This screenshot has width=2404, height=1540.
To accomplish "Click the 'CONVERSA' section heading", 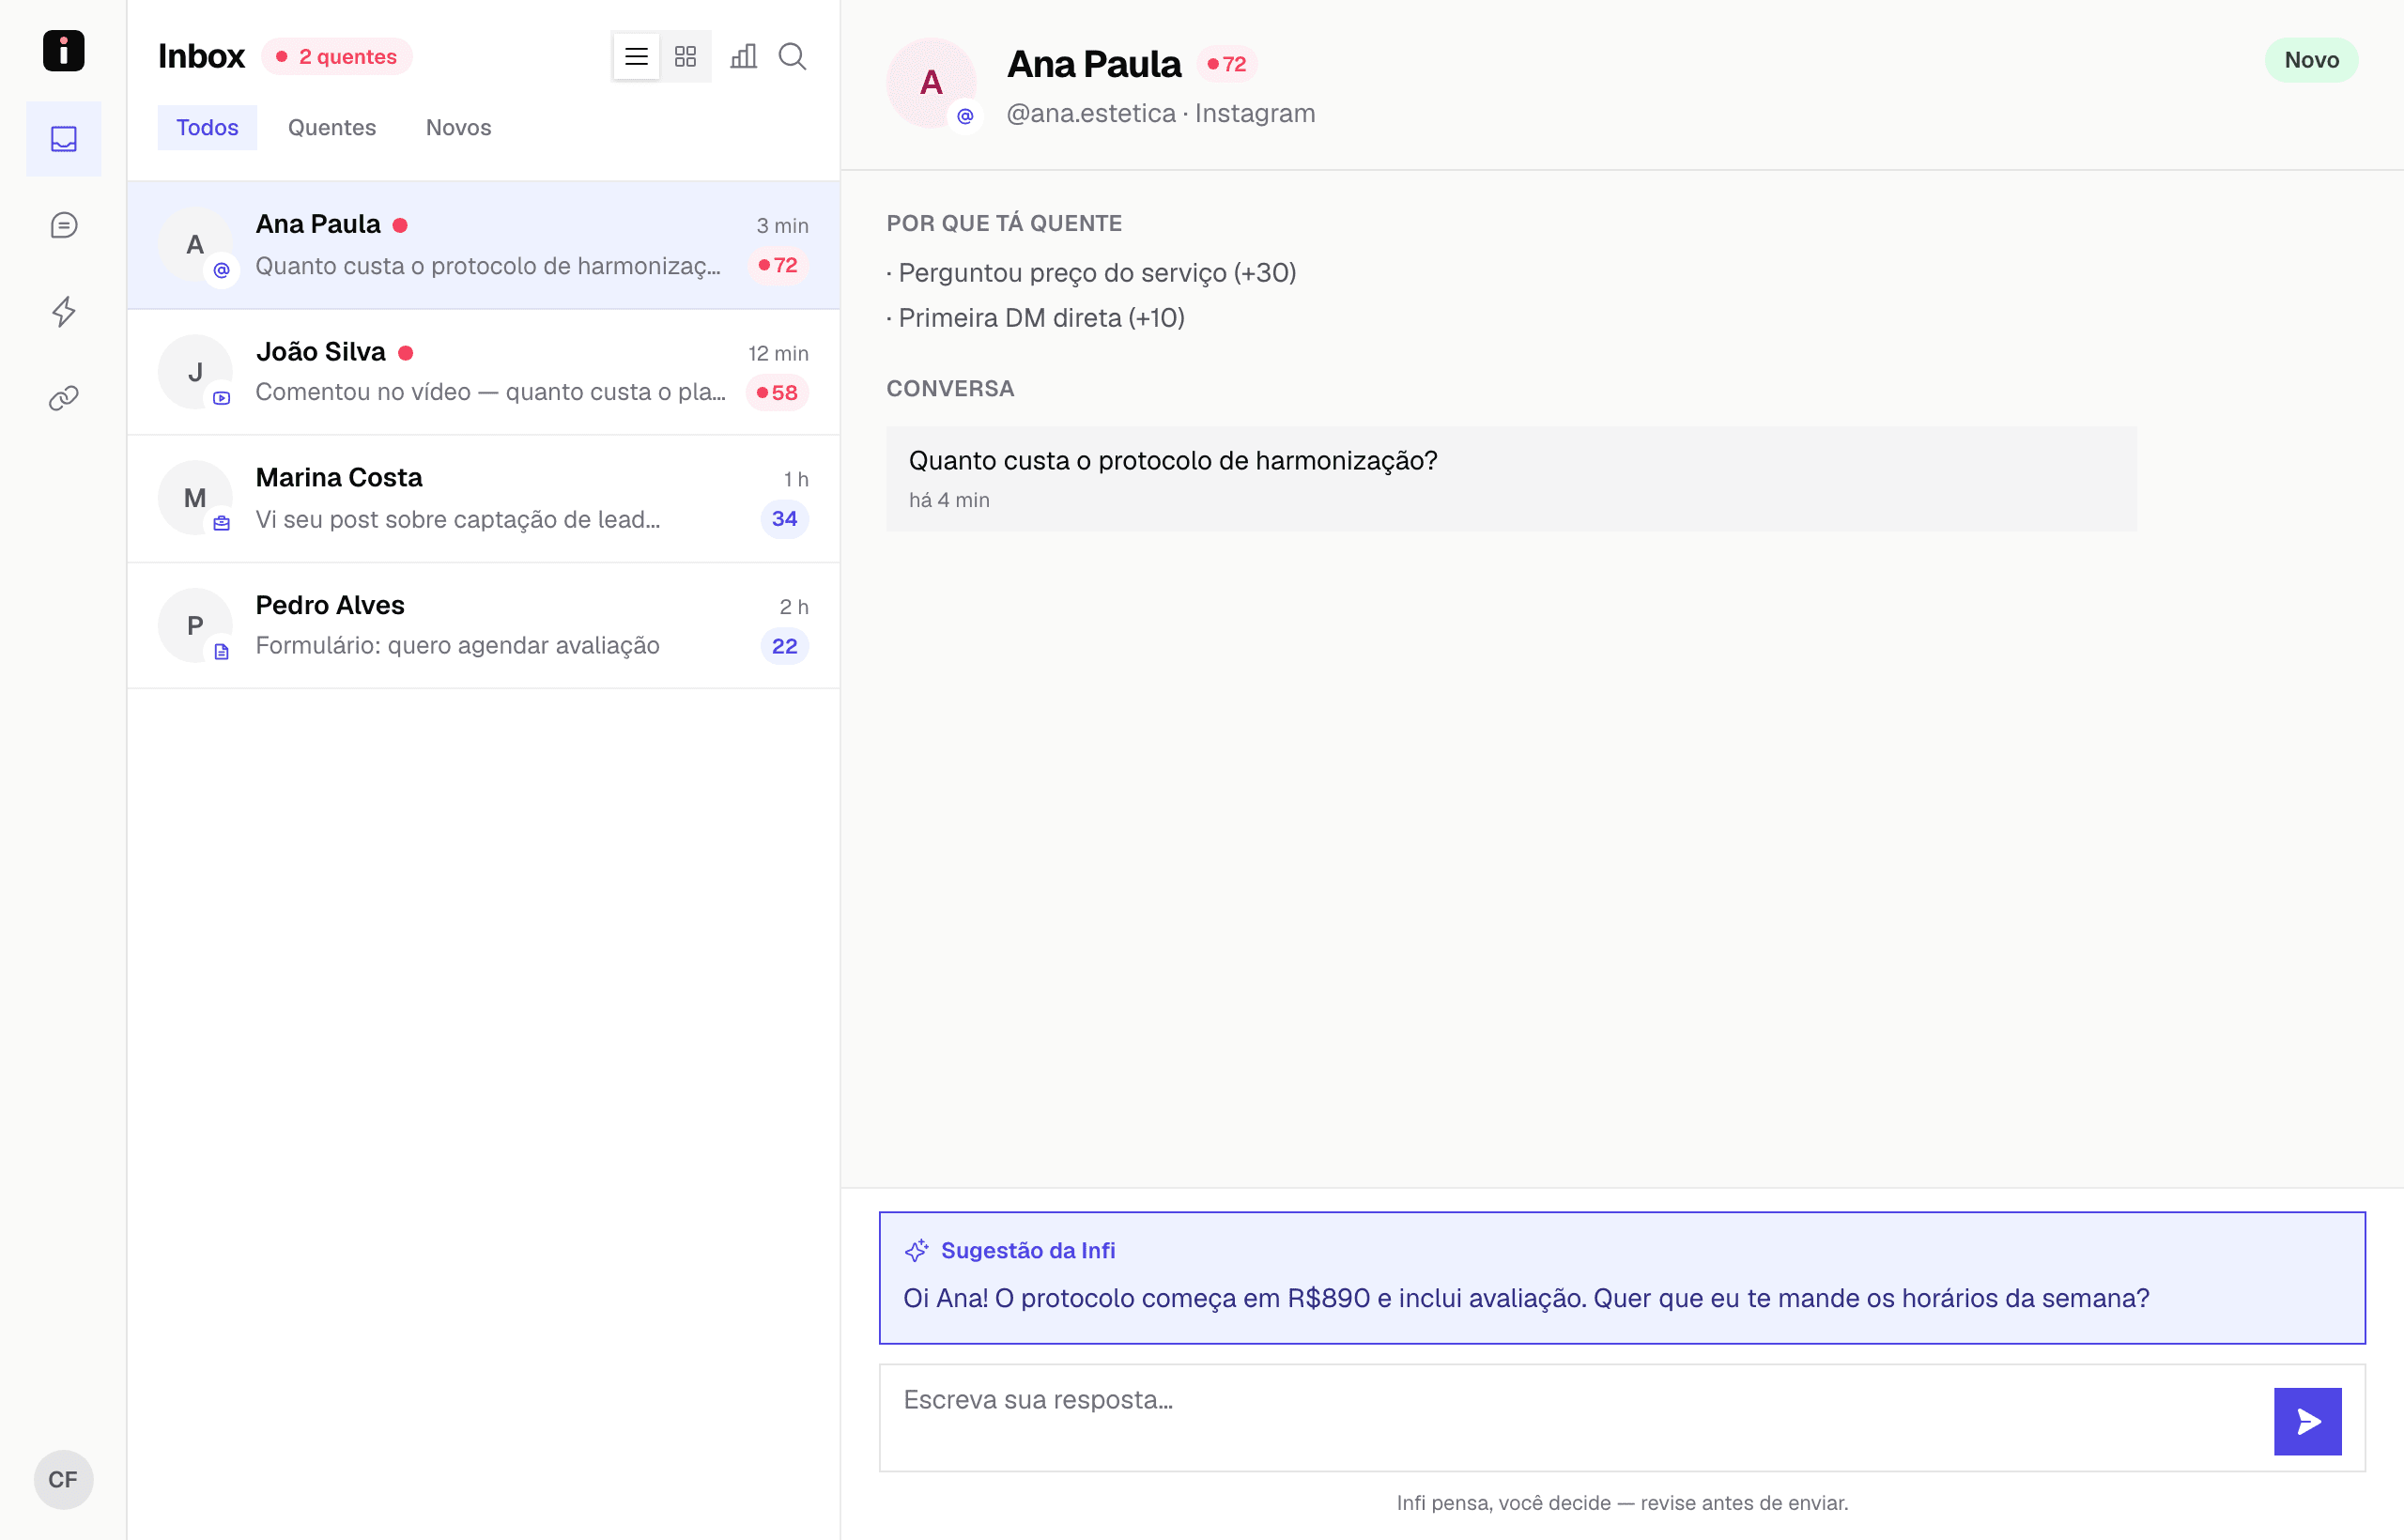I will (x=950, y=388).
